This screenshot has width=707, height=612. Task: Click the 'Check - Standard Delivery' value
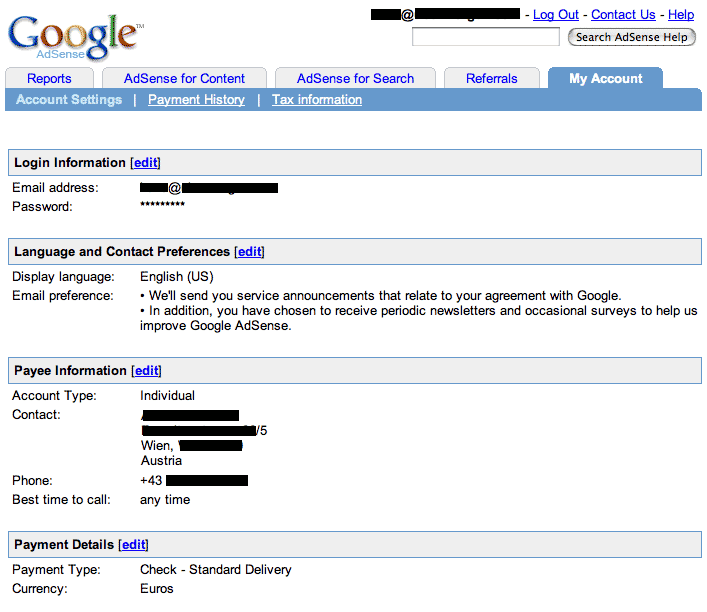pyautogui.click(x=216, y=570)
